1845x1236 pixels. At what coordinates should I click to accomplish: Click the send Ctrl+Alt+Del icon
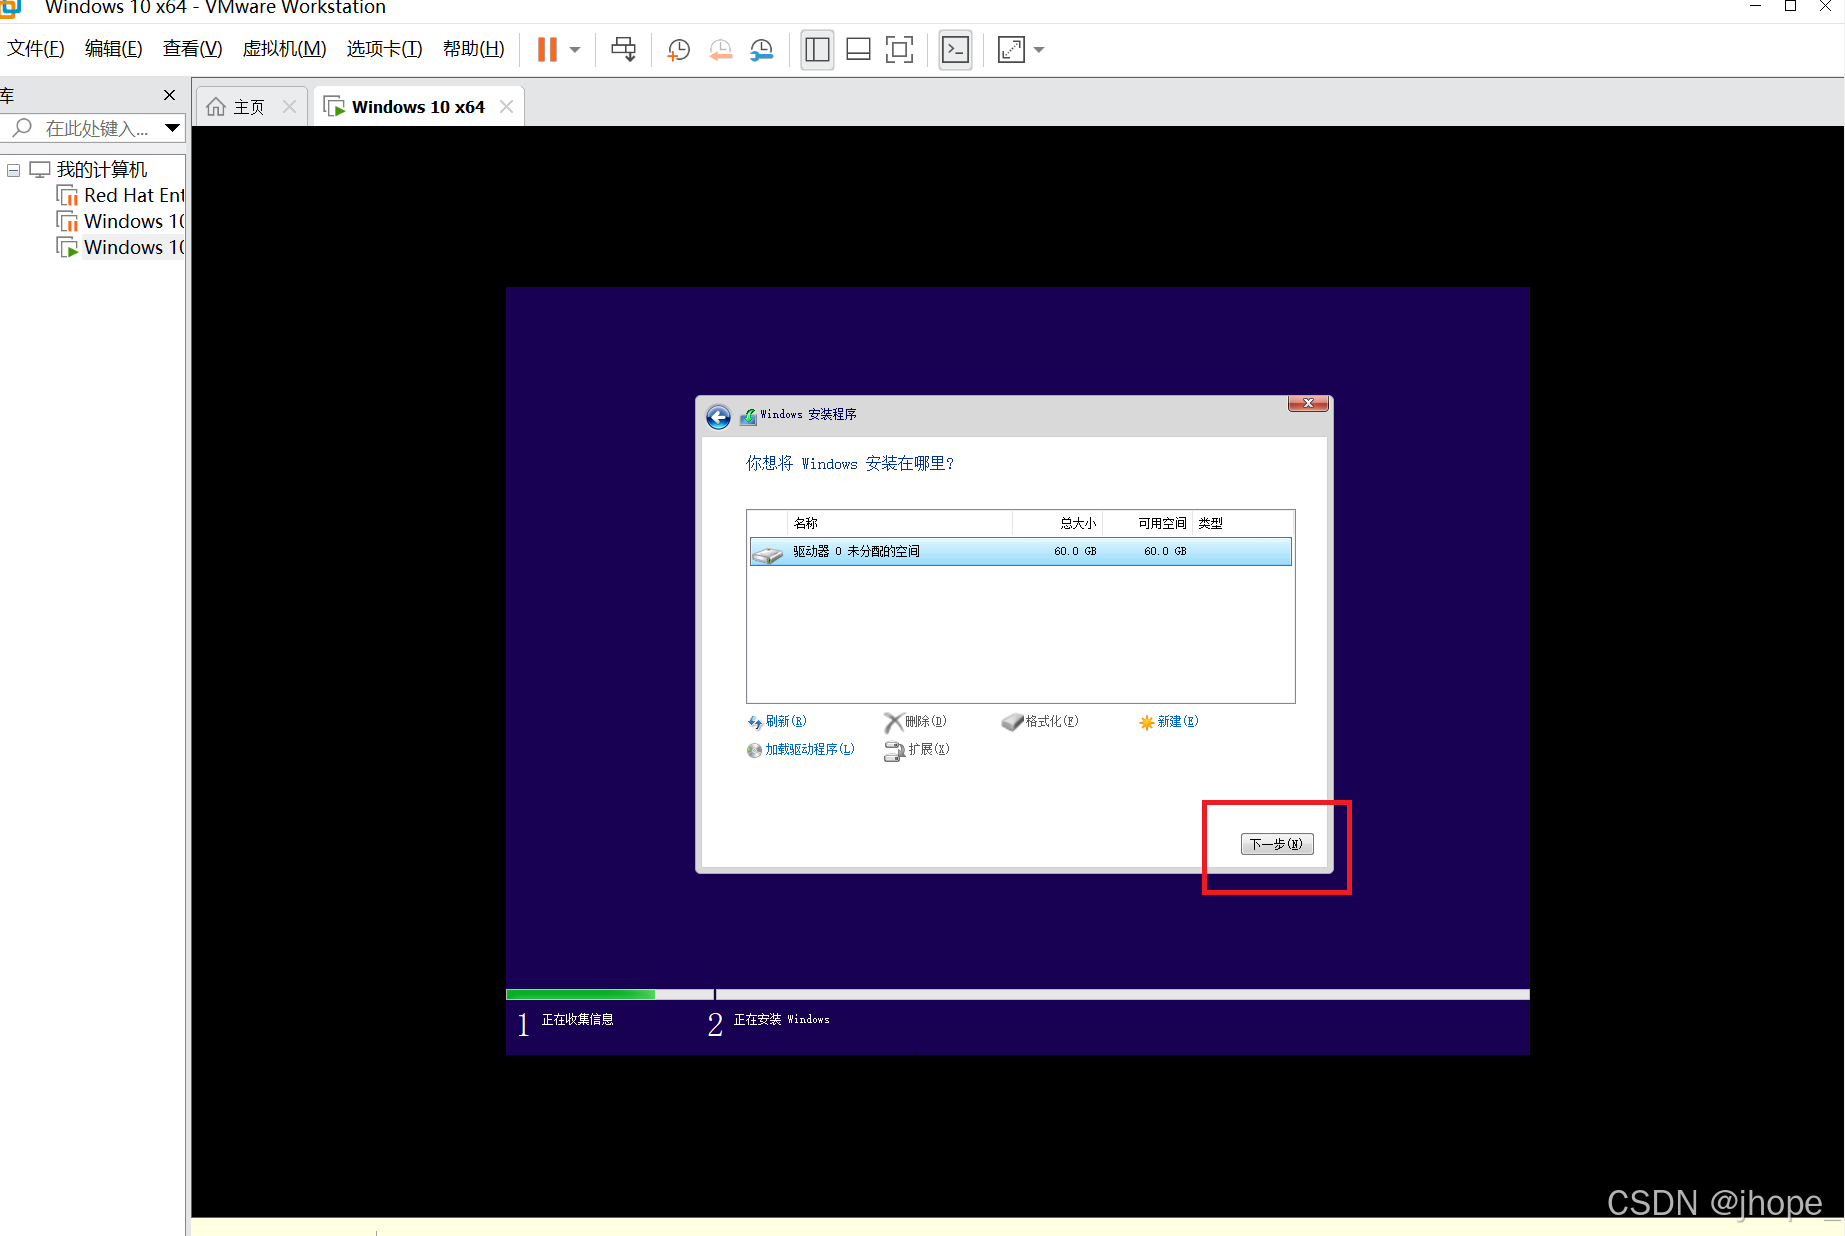tap(624, 50)
